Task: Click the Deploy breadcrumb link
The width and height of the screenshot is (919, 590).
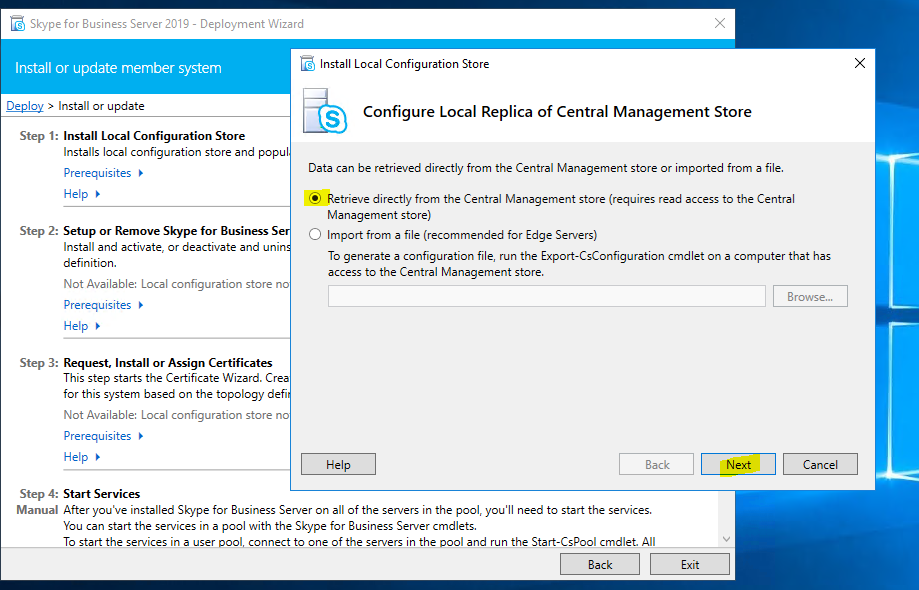Action: [25, 106]
